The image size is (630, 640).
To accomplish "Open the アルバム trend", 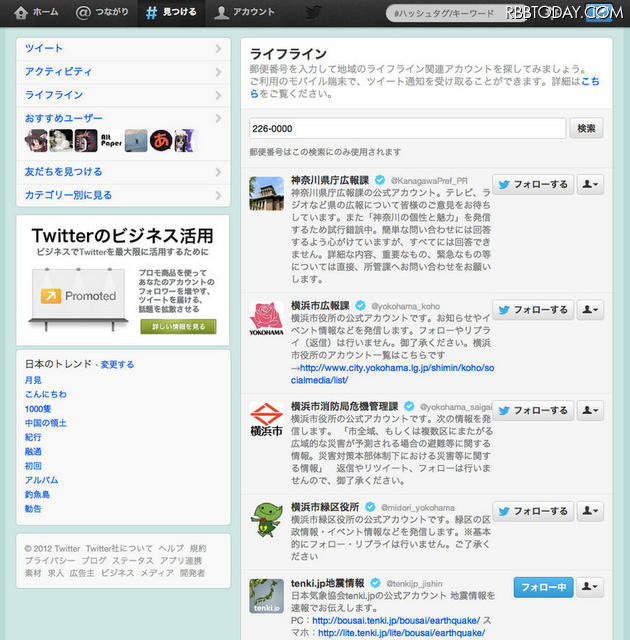I will tap(41, 480).
